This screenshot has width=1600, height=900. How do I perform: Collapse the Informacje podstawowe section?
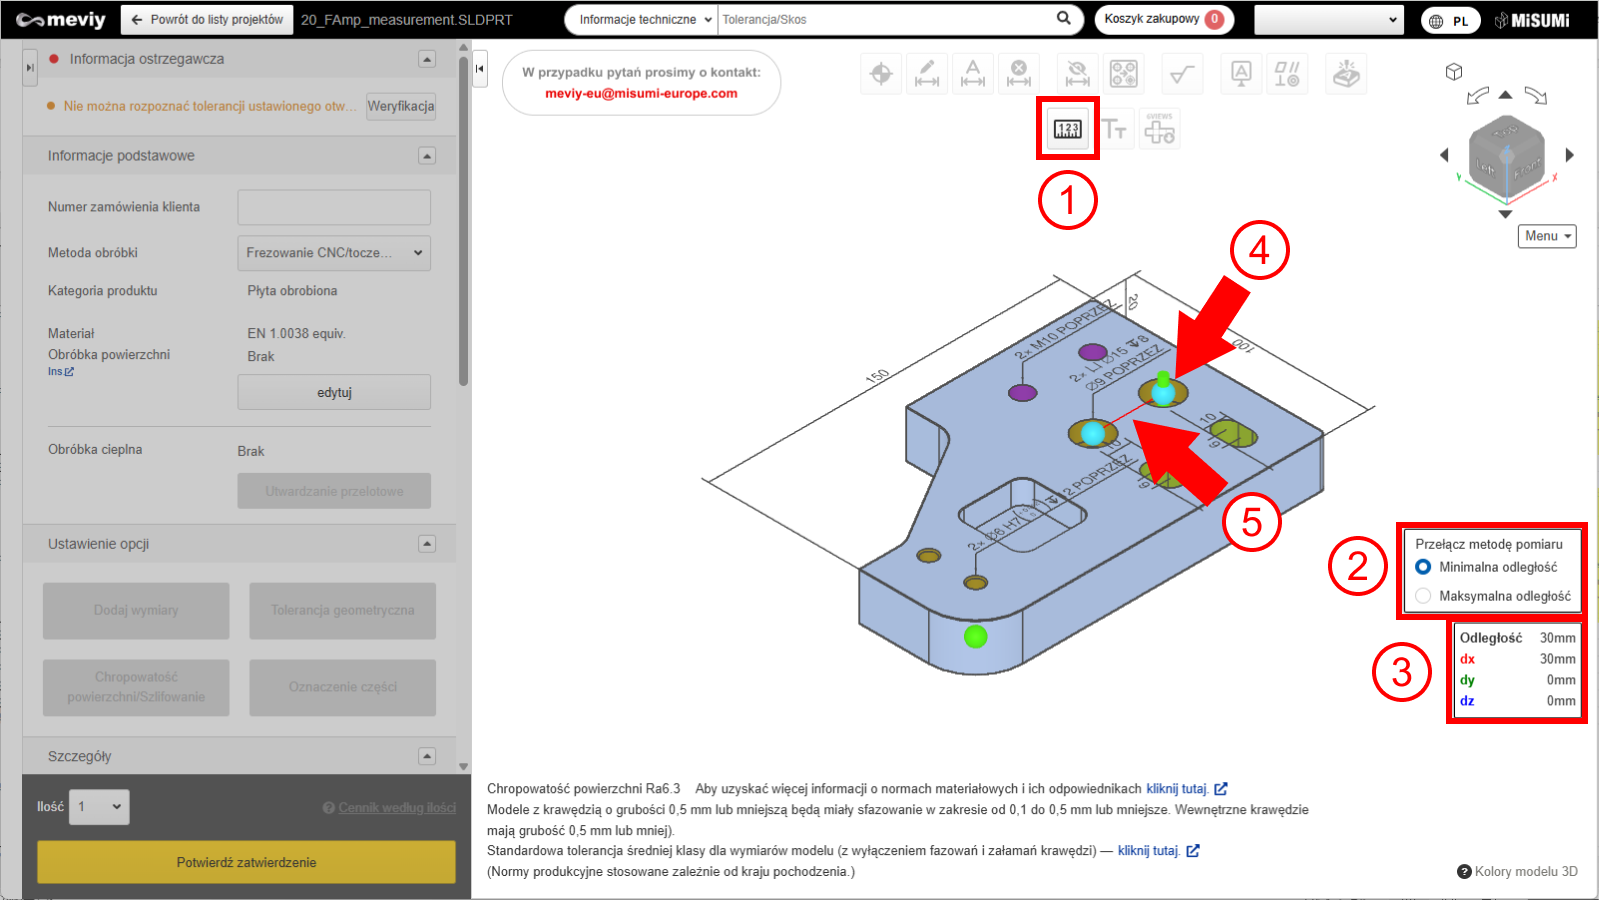[427, 156]
